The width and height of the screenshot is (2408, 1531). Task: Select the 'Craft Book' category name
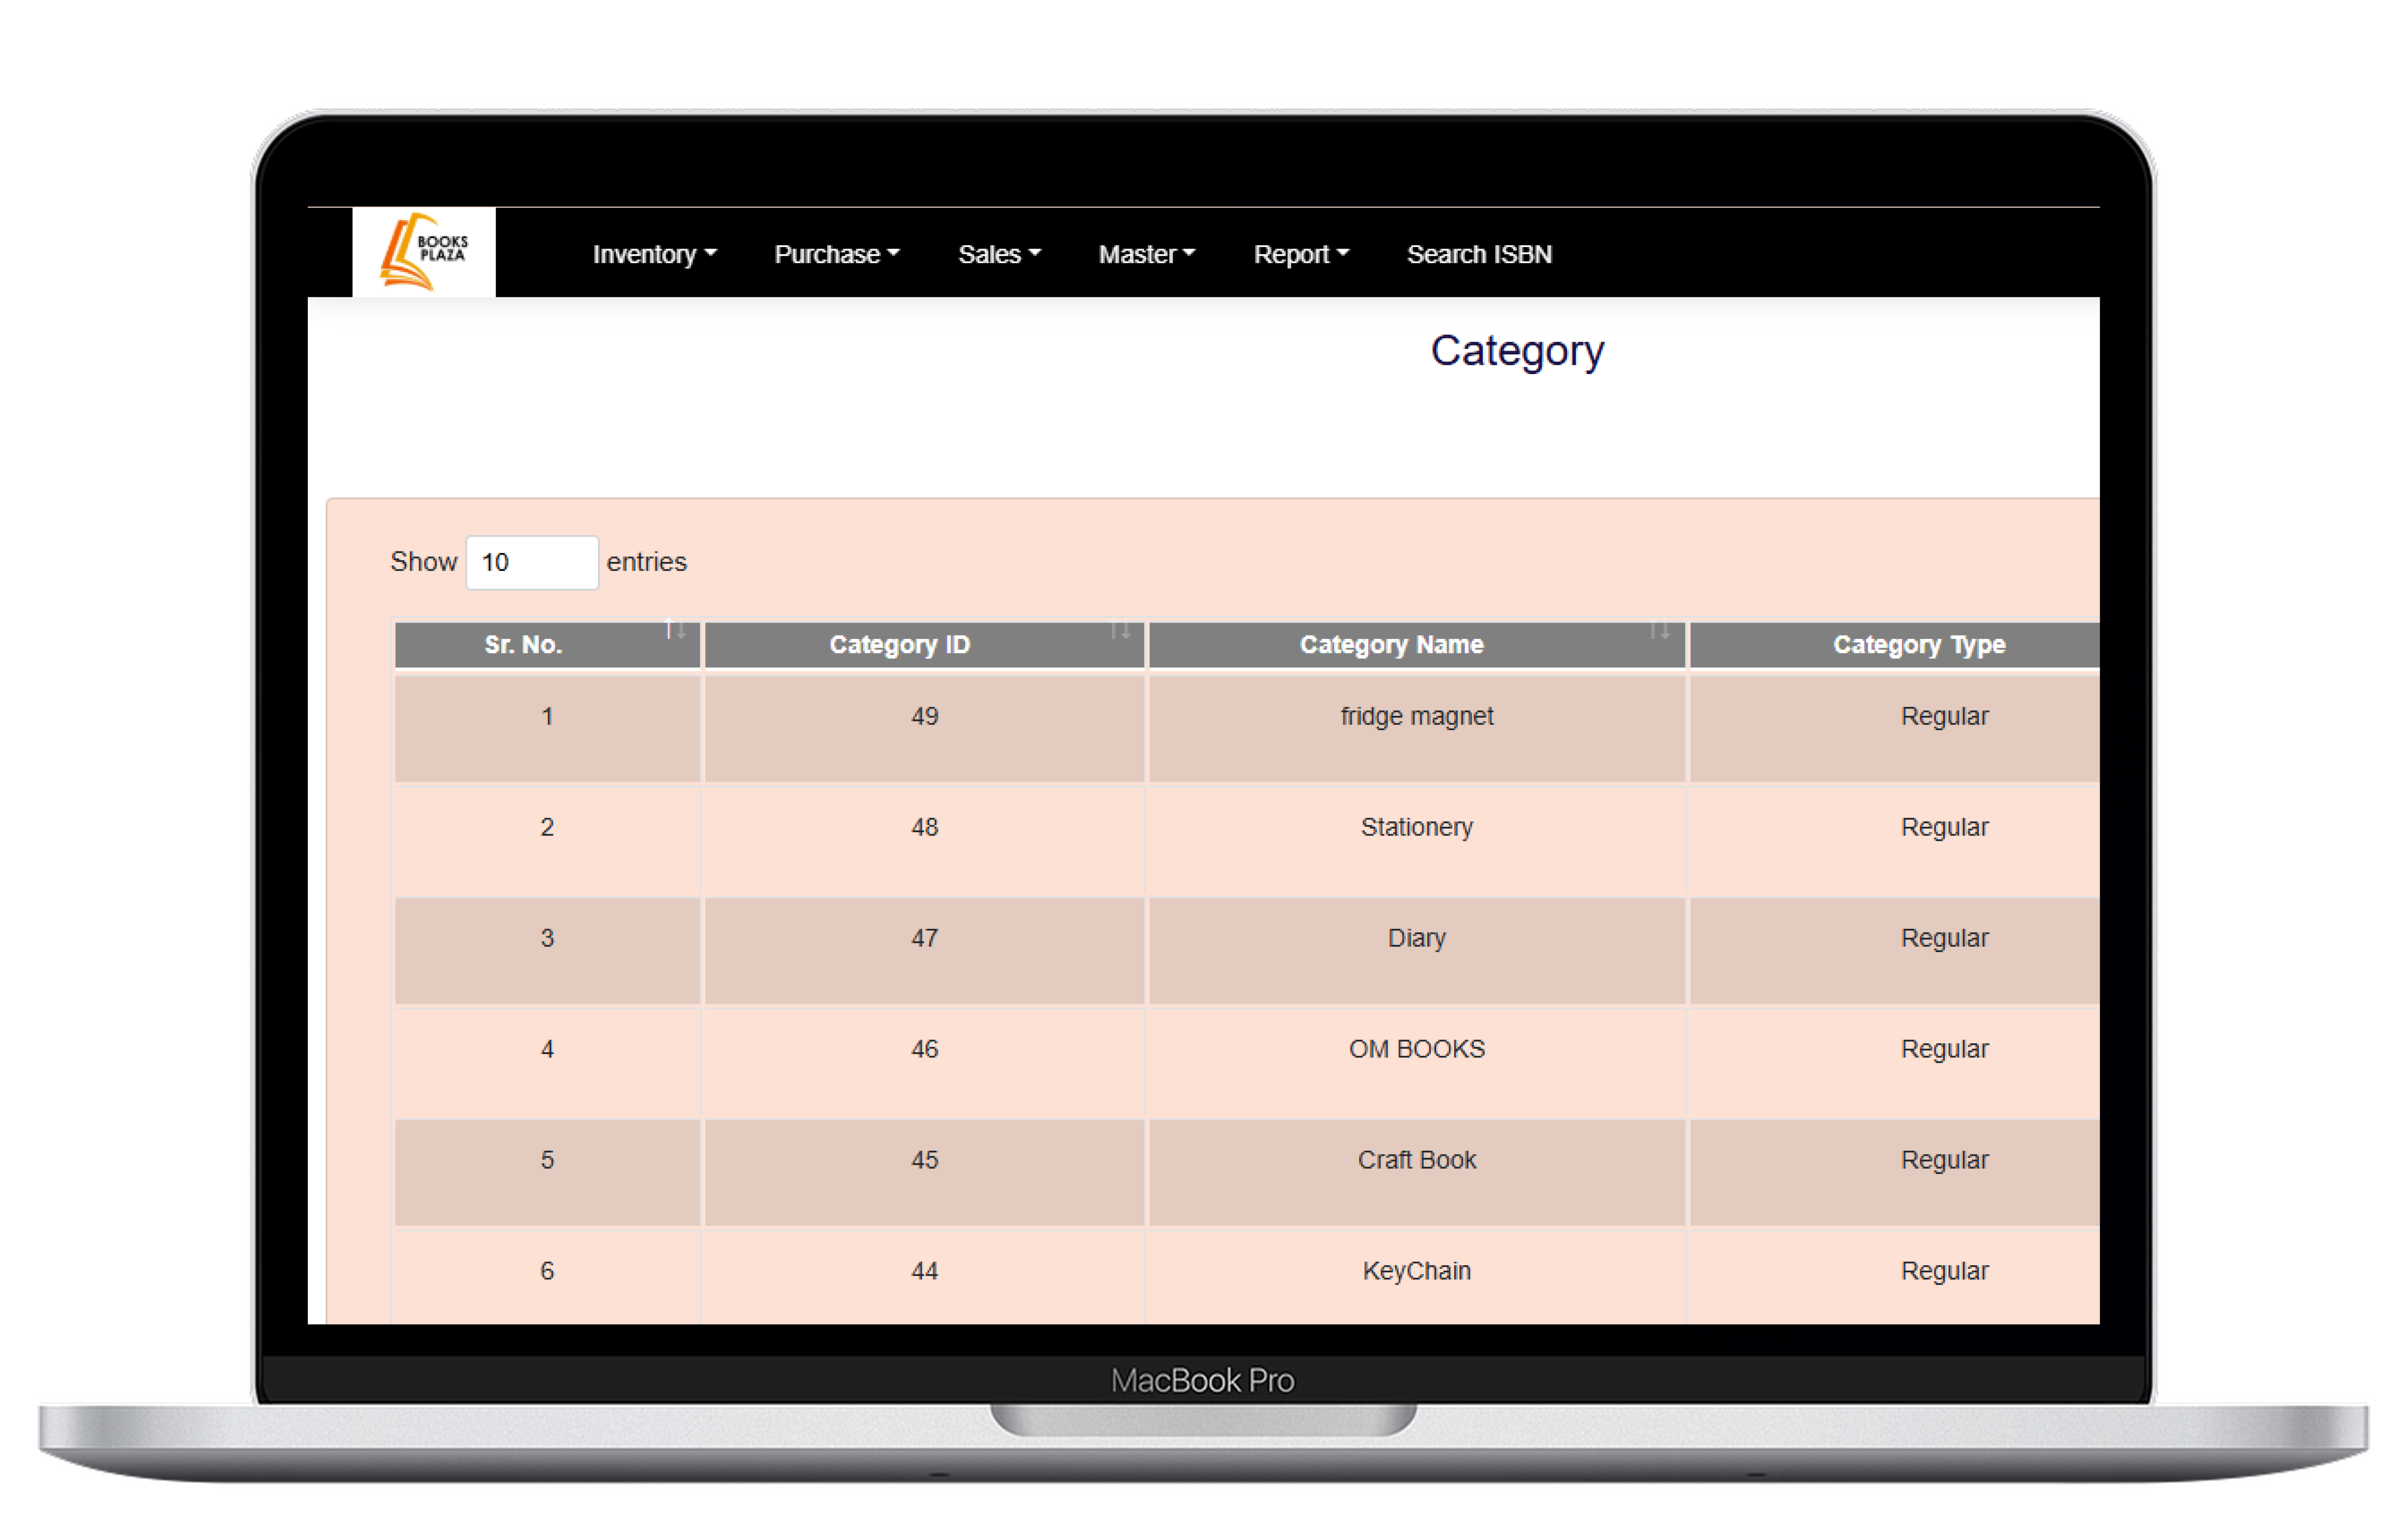(1417, 1160)
